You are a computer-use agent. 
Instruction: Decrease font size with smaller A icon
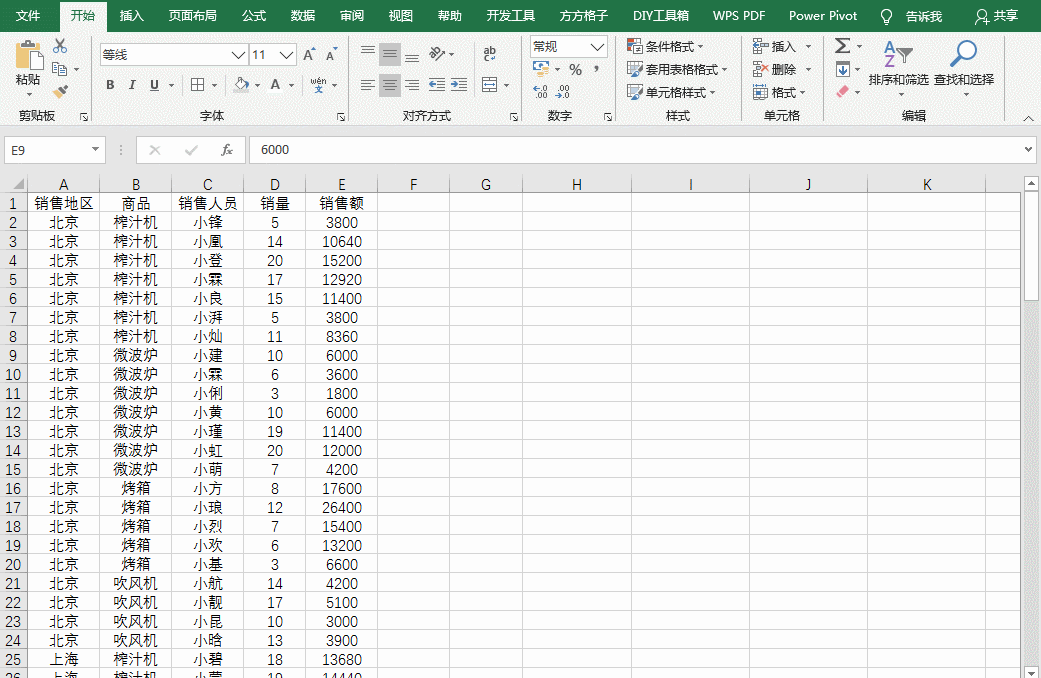point(331,54)
